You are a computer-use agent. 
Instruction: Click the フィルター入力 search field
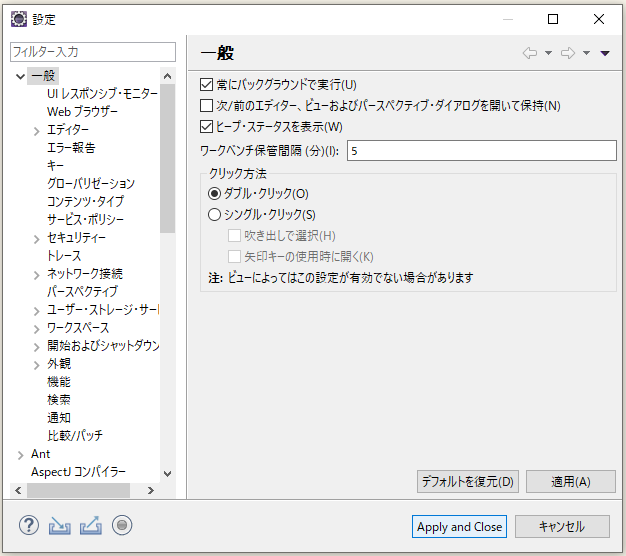tap(93, 52)
